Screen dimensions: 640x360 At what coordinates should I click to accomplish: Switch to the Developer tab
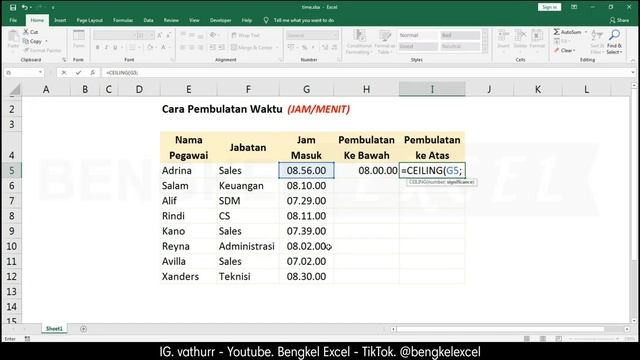[x=220, y=20]
